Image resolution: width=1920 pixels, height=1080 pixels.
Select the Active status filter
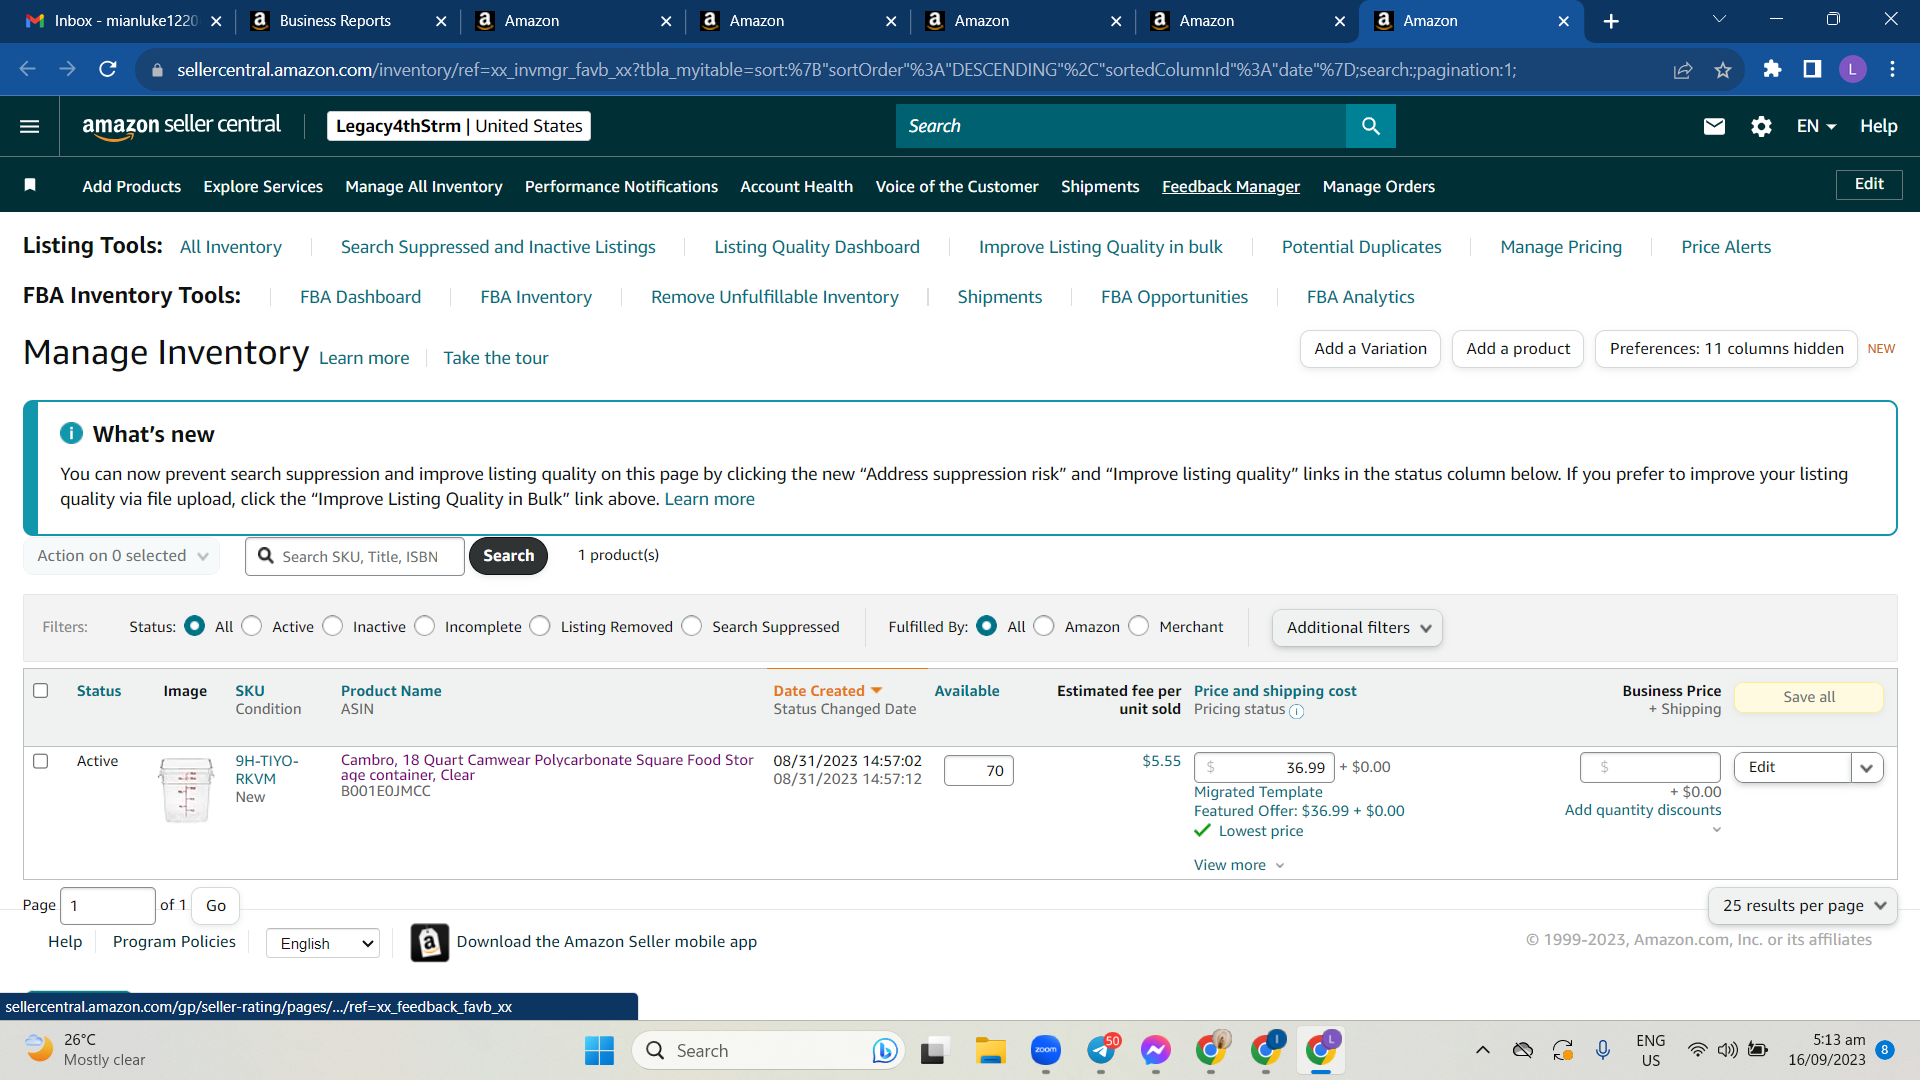point(252,626)
